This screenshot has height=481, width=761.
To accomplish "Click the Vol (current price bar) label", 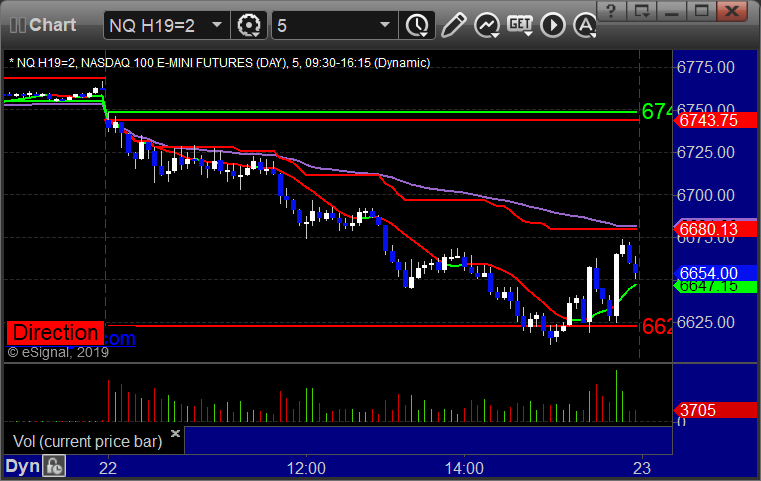I will (x=87, y=441).
